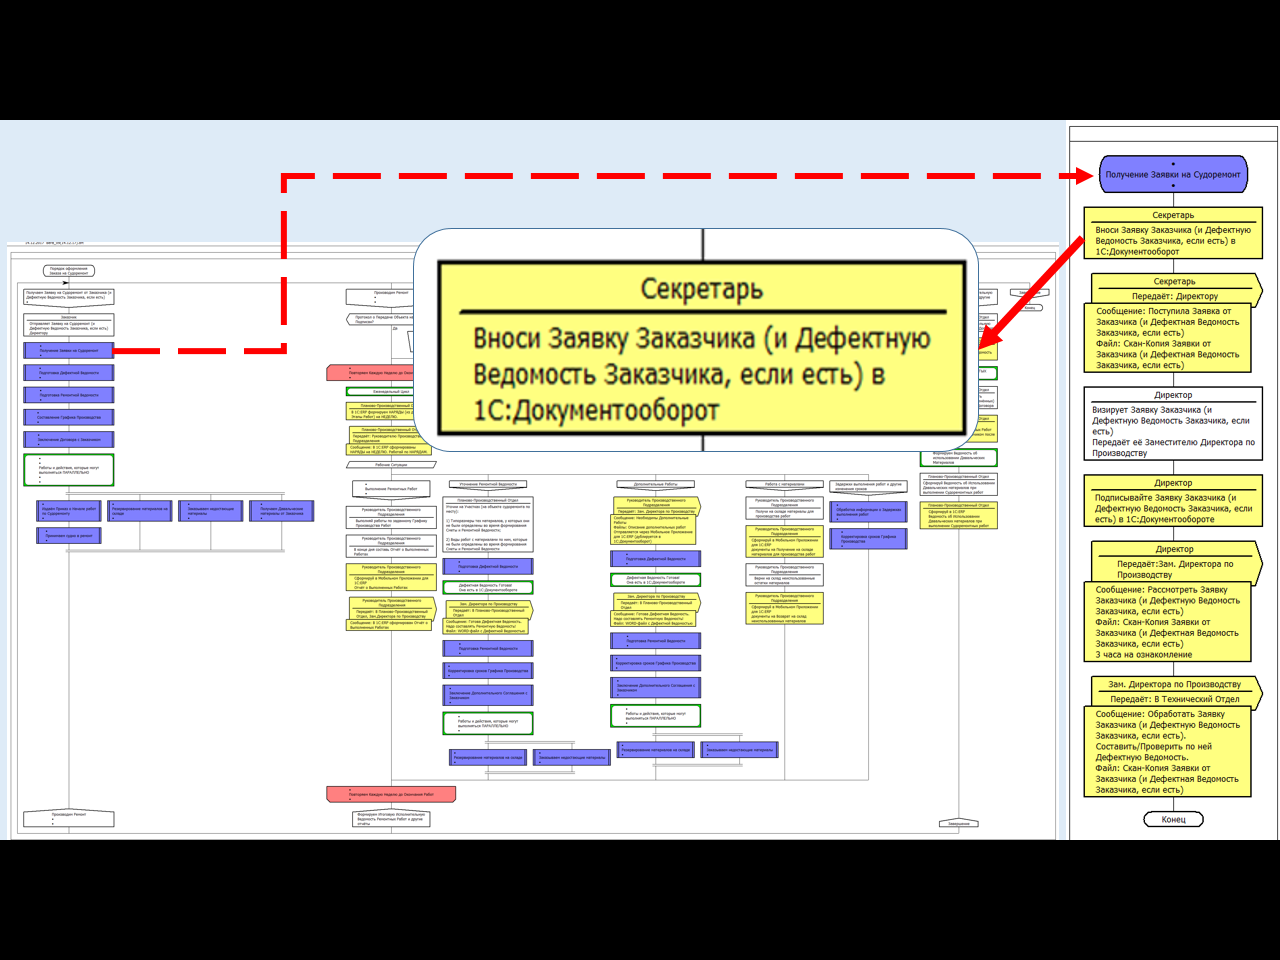Click bottom pink Повторяем Каждую Неделю block
The height and width of the screenshot is (960, 1280).
click(x=391, y=794)
